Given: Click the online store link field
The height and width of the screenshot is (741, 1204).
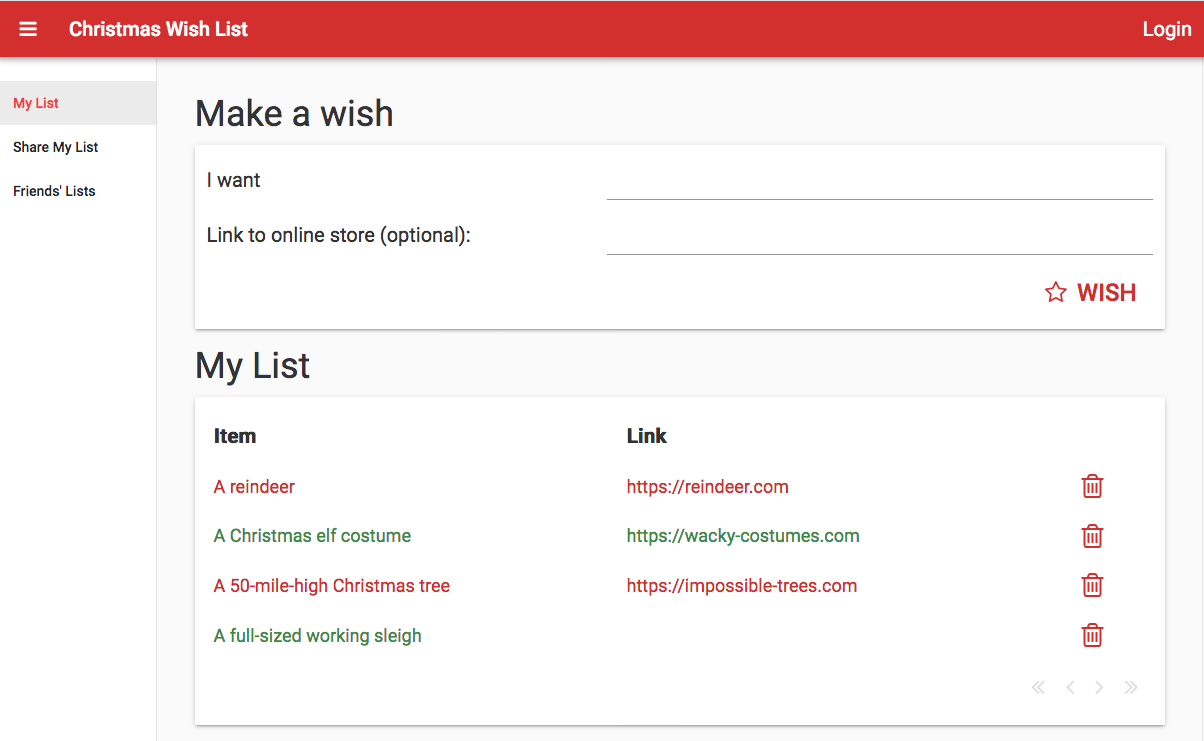Looking at the screenshot, I should tap(879, 237).
